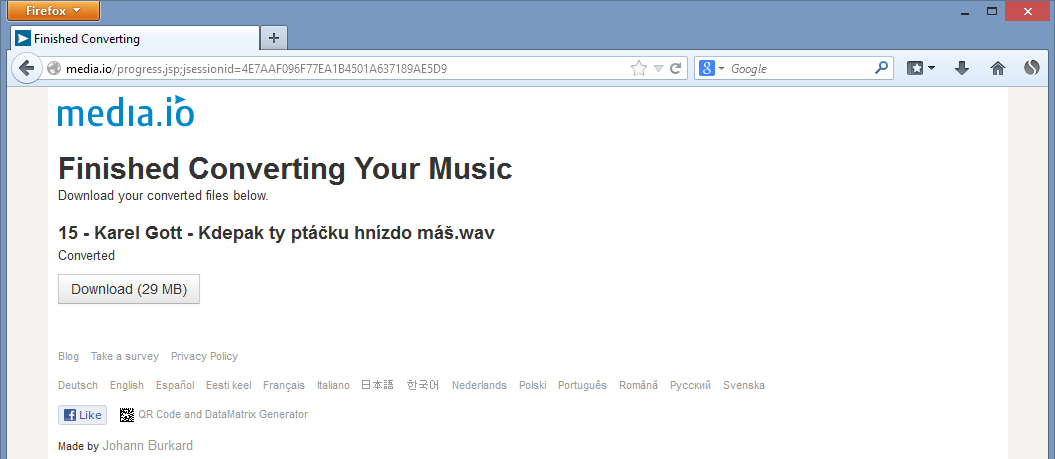Image resolution: width=1055 pixels, height=459 pixels.
Task: Click the Finished Converting Your Music heading
Action: [285, 168]
